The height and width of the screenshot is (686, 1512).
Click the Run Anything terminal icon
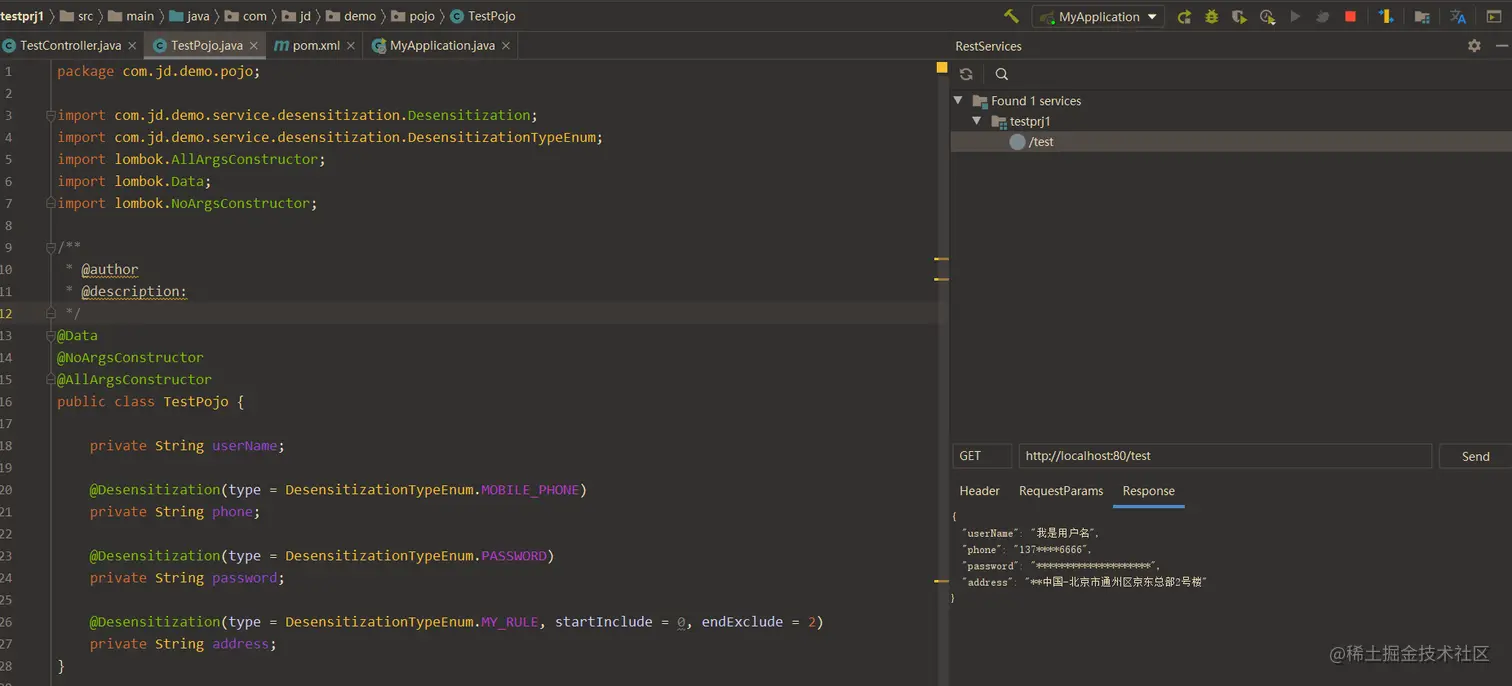point(1494,17)
